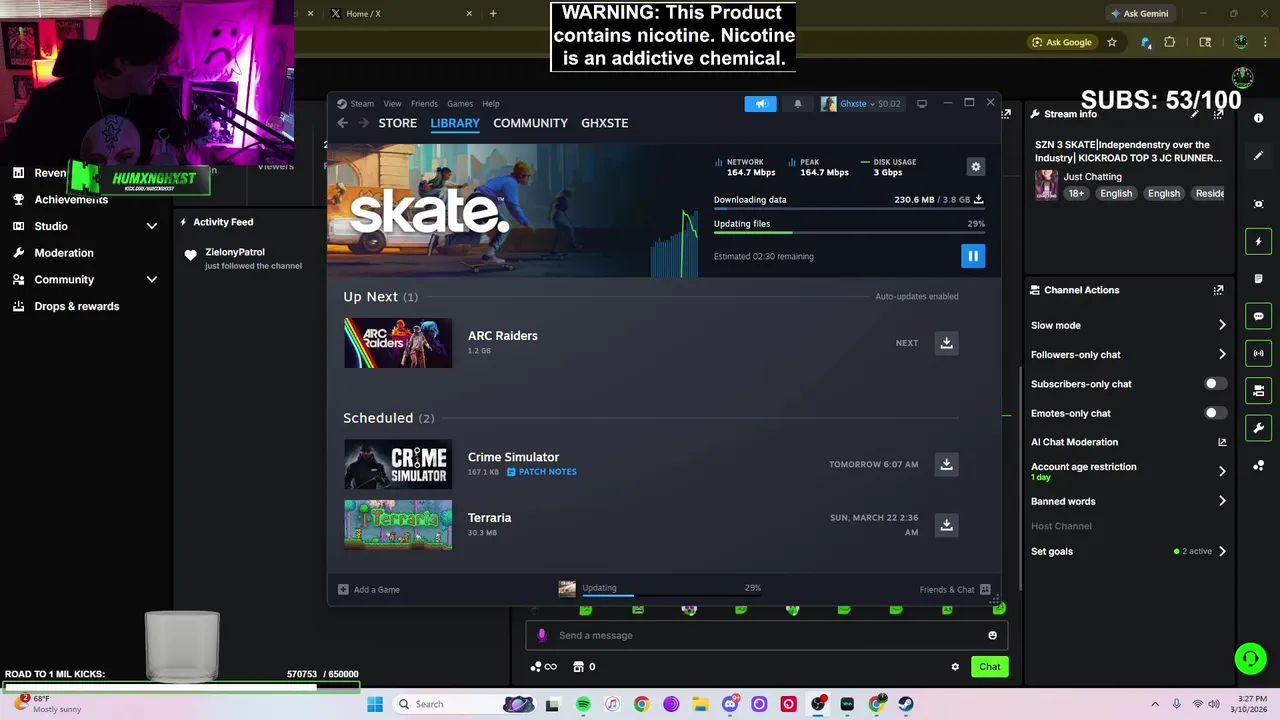Switch to Steam COMMUNITY tab
Viewport: 1280px width, 720px height.
[x=530, y=123]
